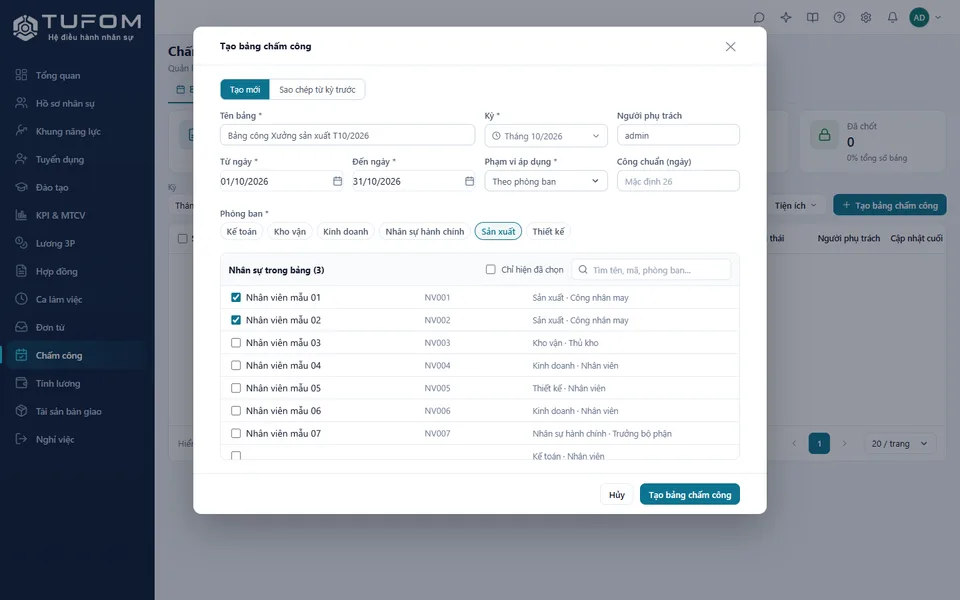960x600 pixels.
Task: Click the settings gear icon in header
Action: [866, 18]
